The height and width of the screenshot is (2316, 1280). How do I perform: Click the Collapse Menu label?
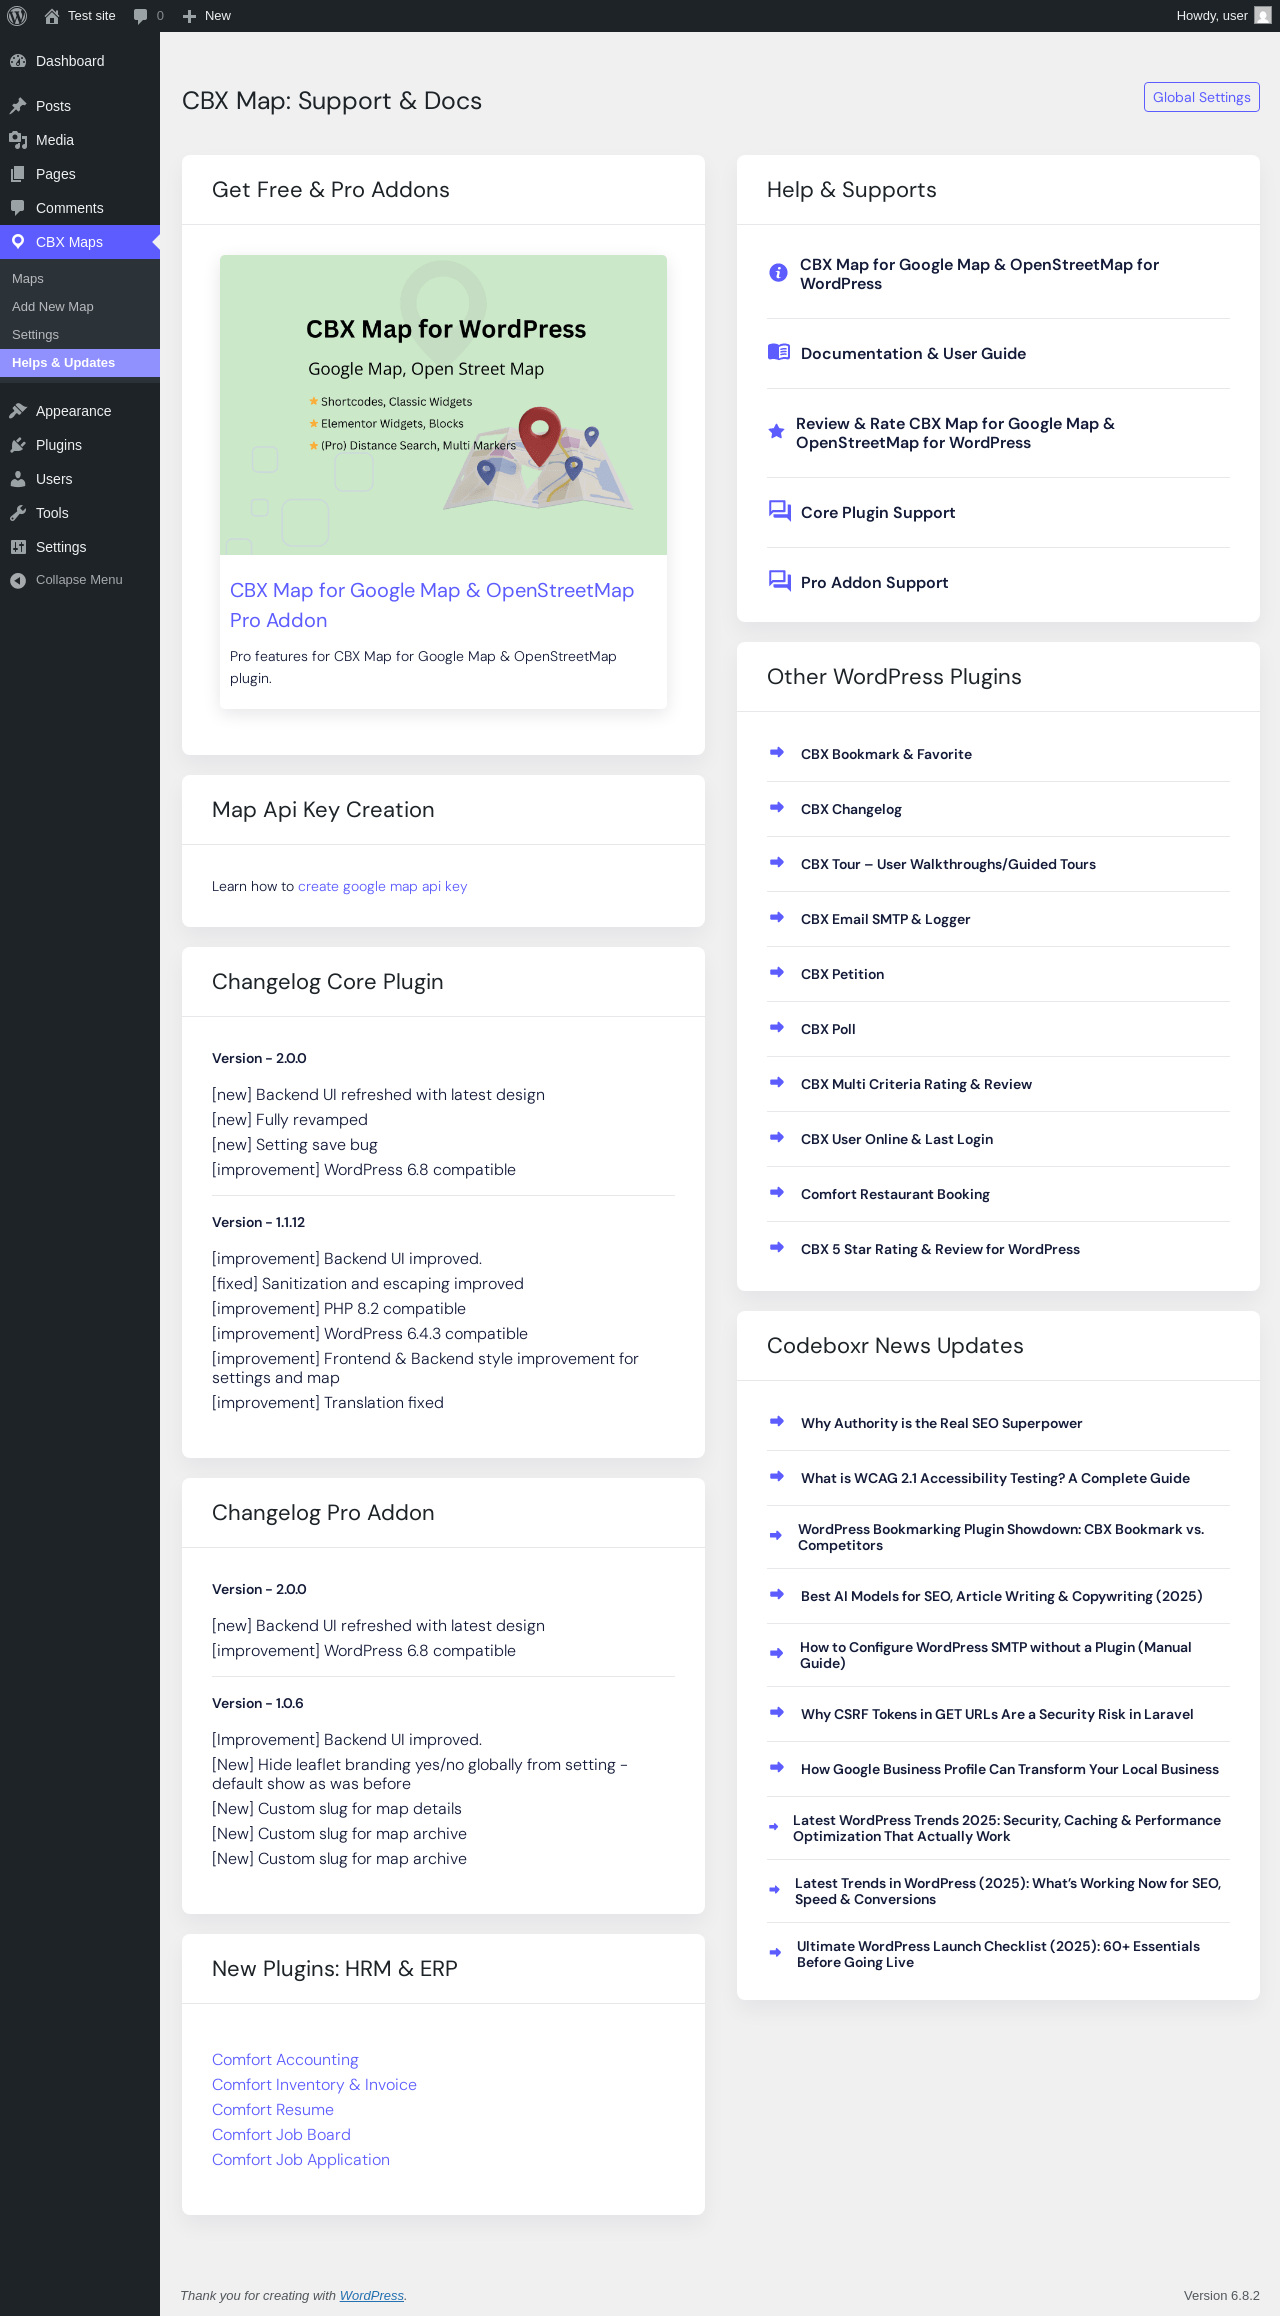click(79, 580)
